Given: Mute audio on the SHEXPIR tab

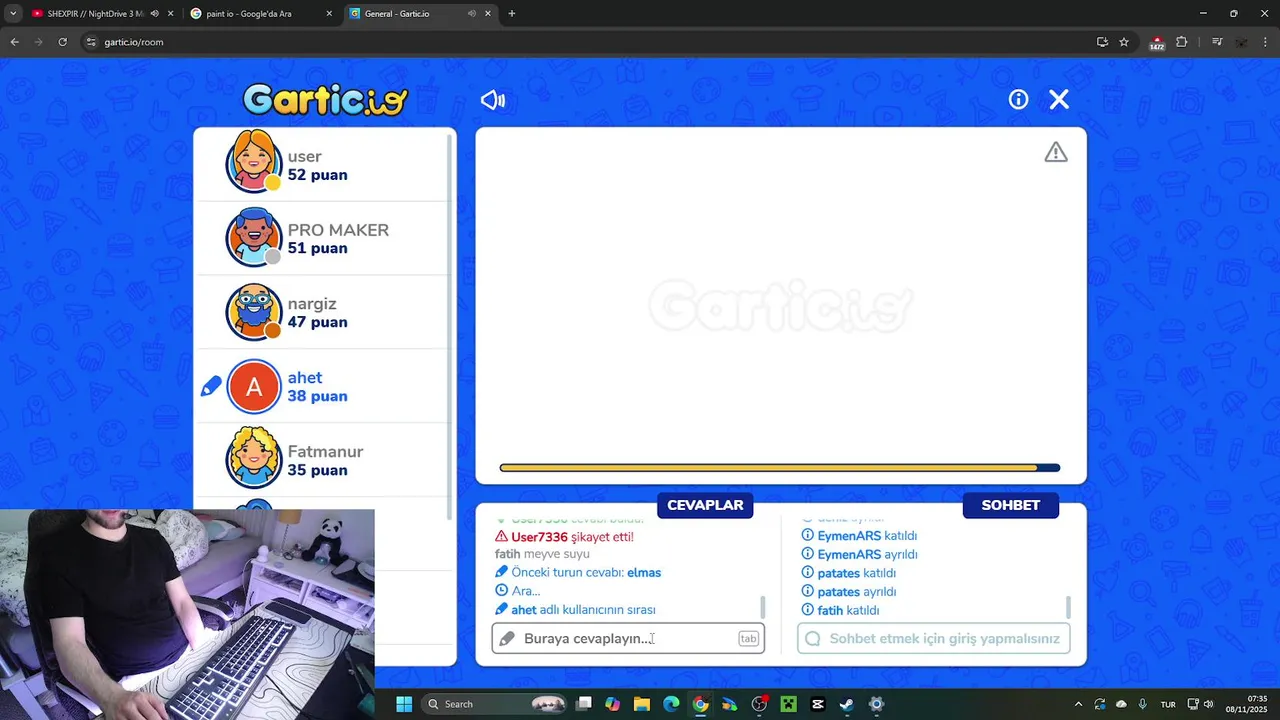Looking at the screenshot, I should tap(154, 14).
